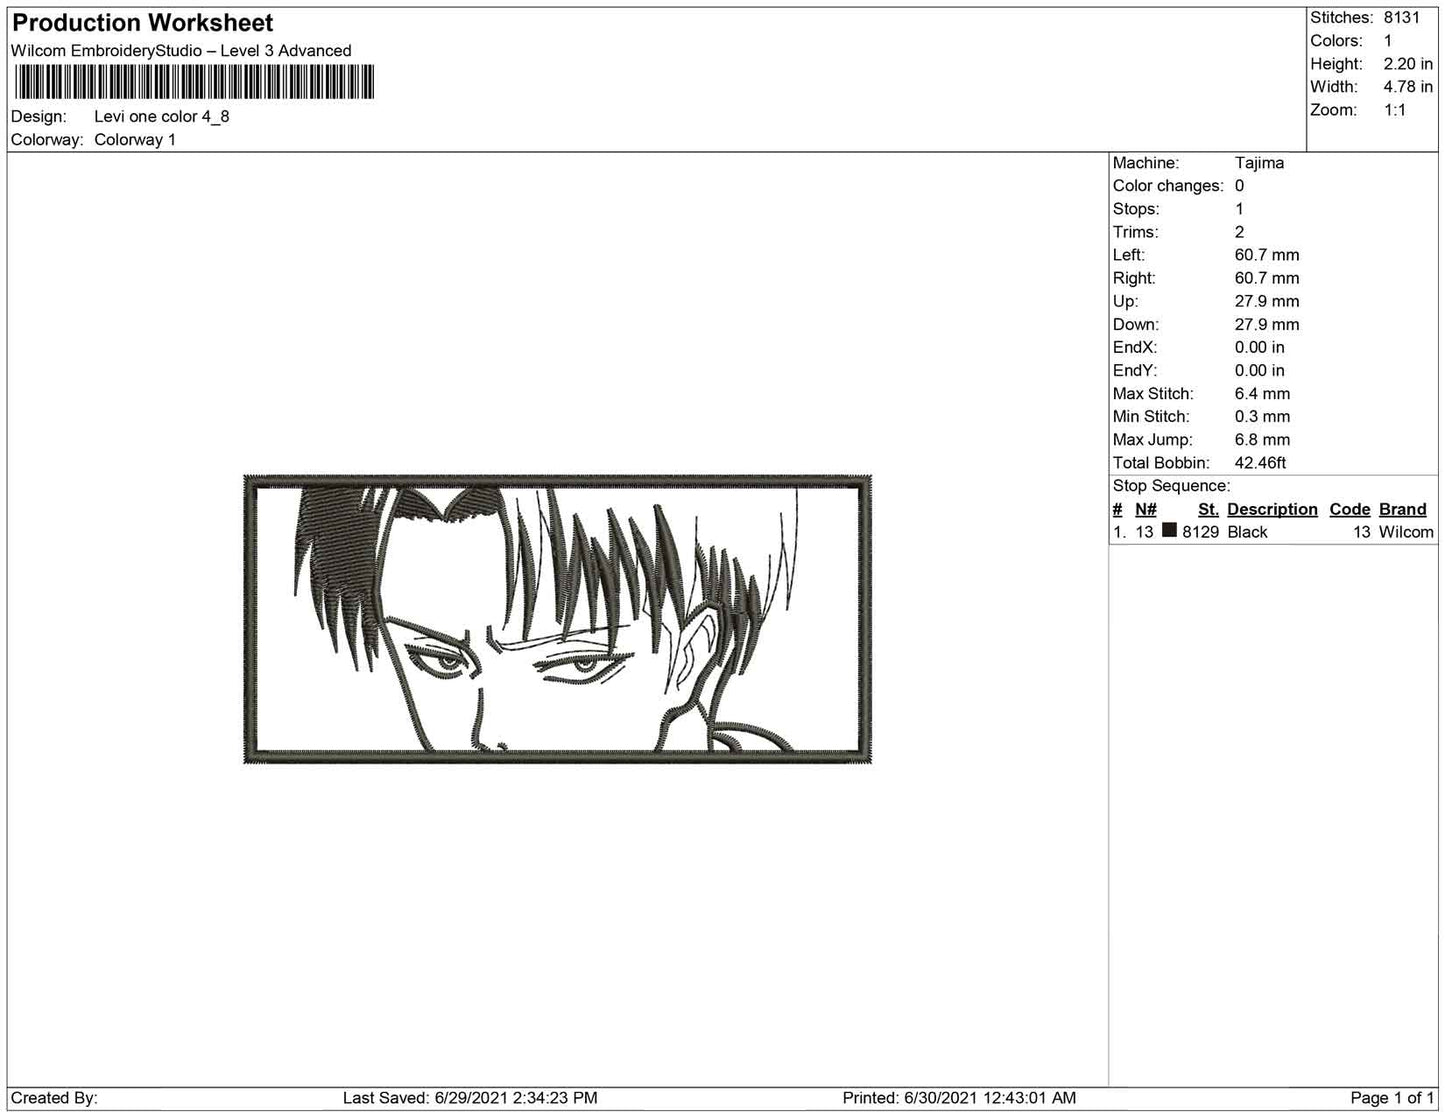Screen dimensions: 1445x1112
Task: Select the N# column value "13"
Action: tap(1144, 532)
